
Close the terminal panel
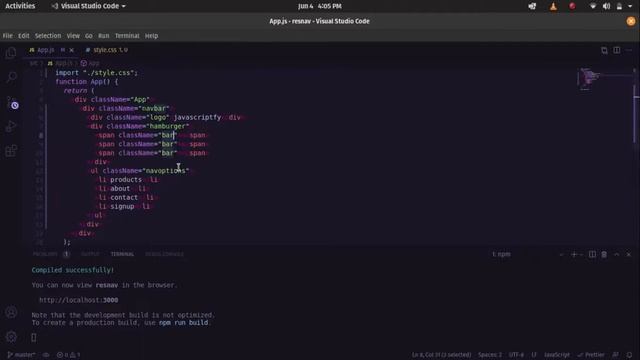pos(629,254)
